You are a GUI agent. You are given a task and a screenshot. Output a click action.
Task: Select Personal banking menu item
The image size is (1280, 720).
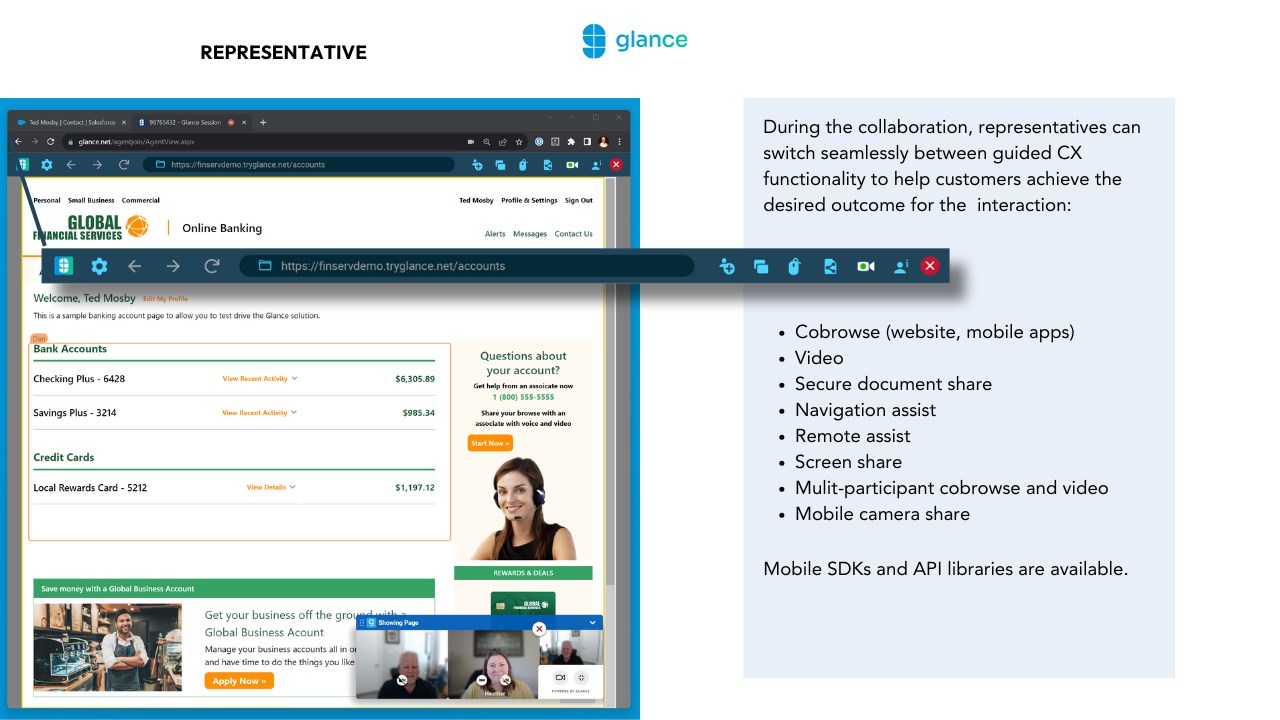[47, 200]
